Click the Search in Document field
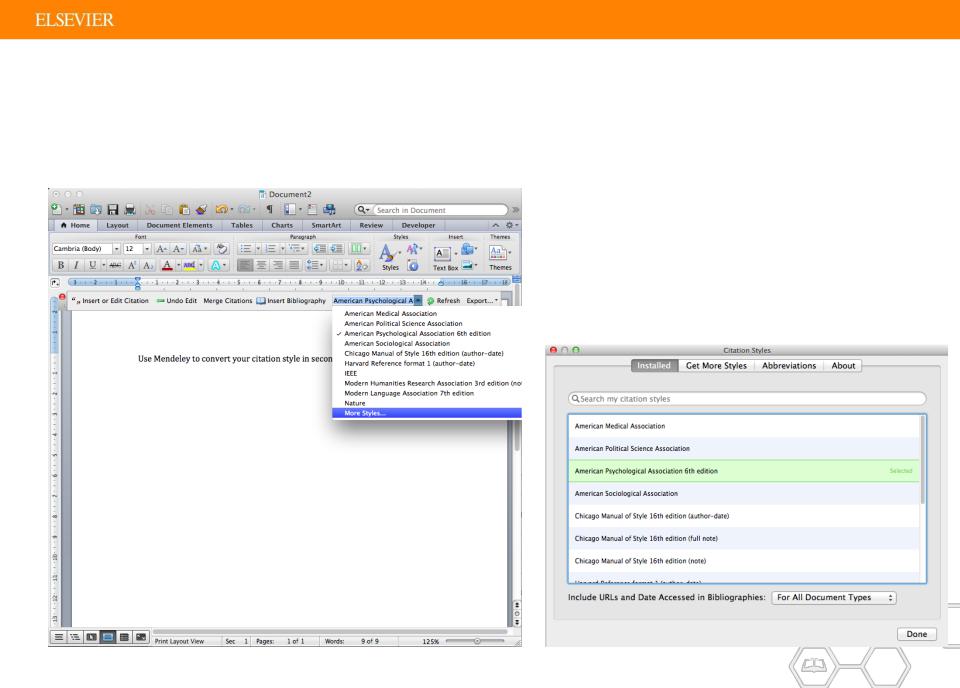 pos(439,210)
